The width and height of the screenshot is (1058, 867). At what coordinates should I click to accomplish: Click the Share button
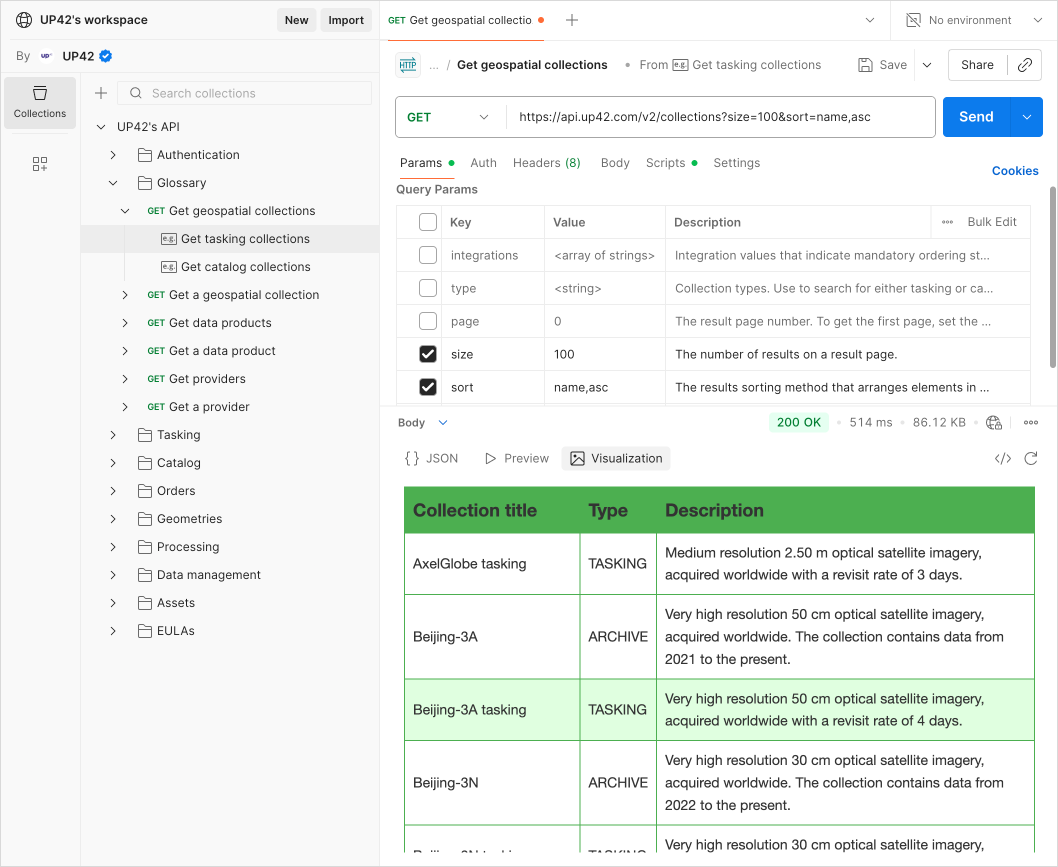click(x=977, y=65)
